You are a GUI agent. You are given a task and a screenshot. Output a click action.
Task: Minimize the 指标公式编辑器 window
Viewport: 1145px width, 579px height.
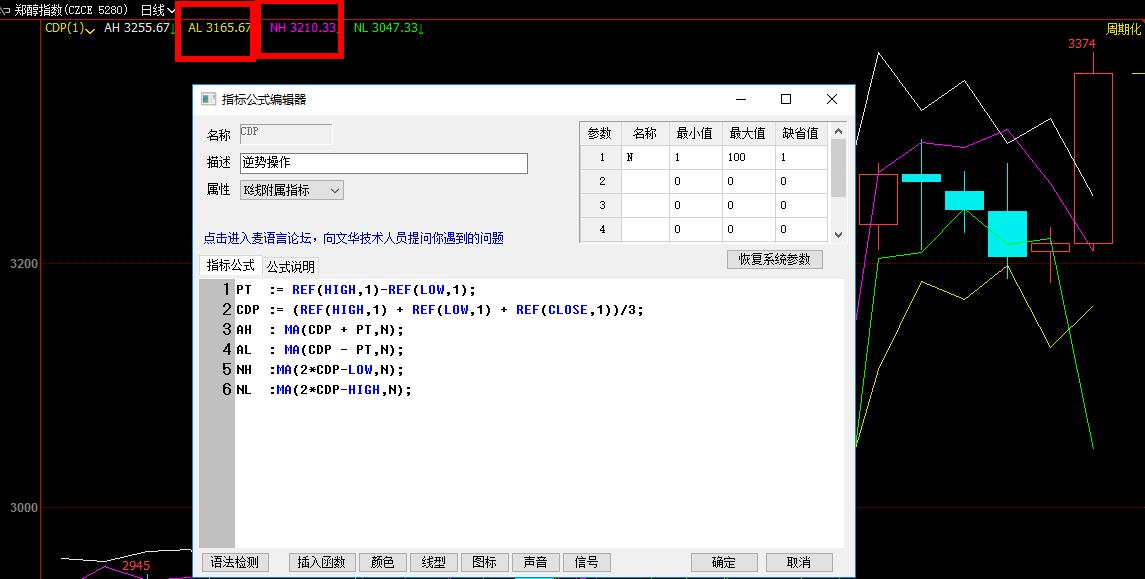pyautogui.click(x=740, y=99)
